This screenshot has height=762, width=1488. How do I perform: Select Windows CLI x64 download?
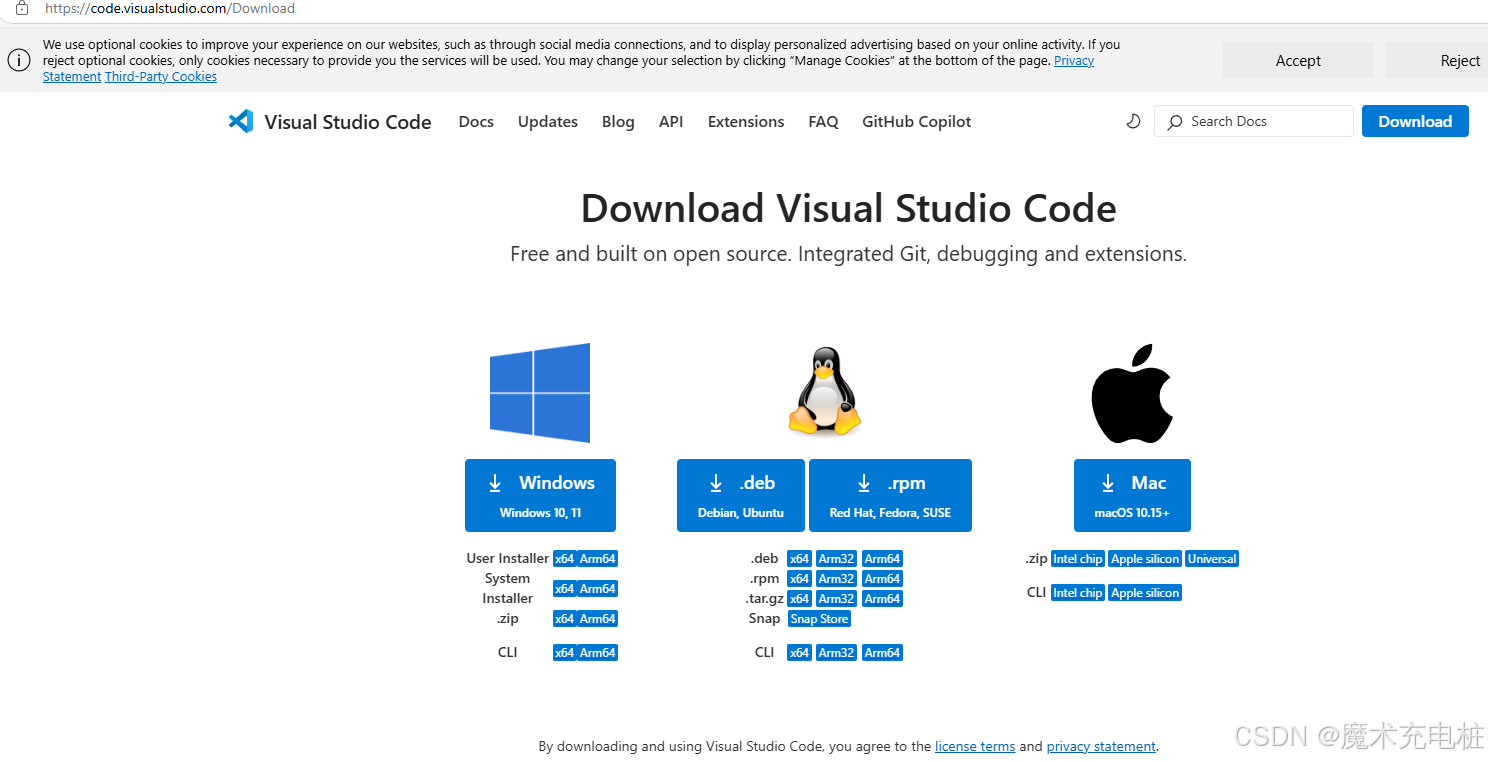pyautogui.click(x=564, y=653)
